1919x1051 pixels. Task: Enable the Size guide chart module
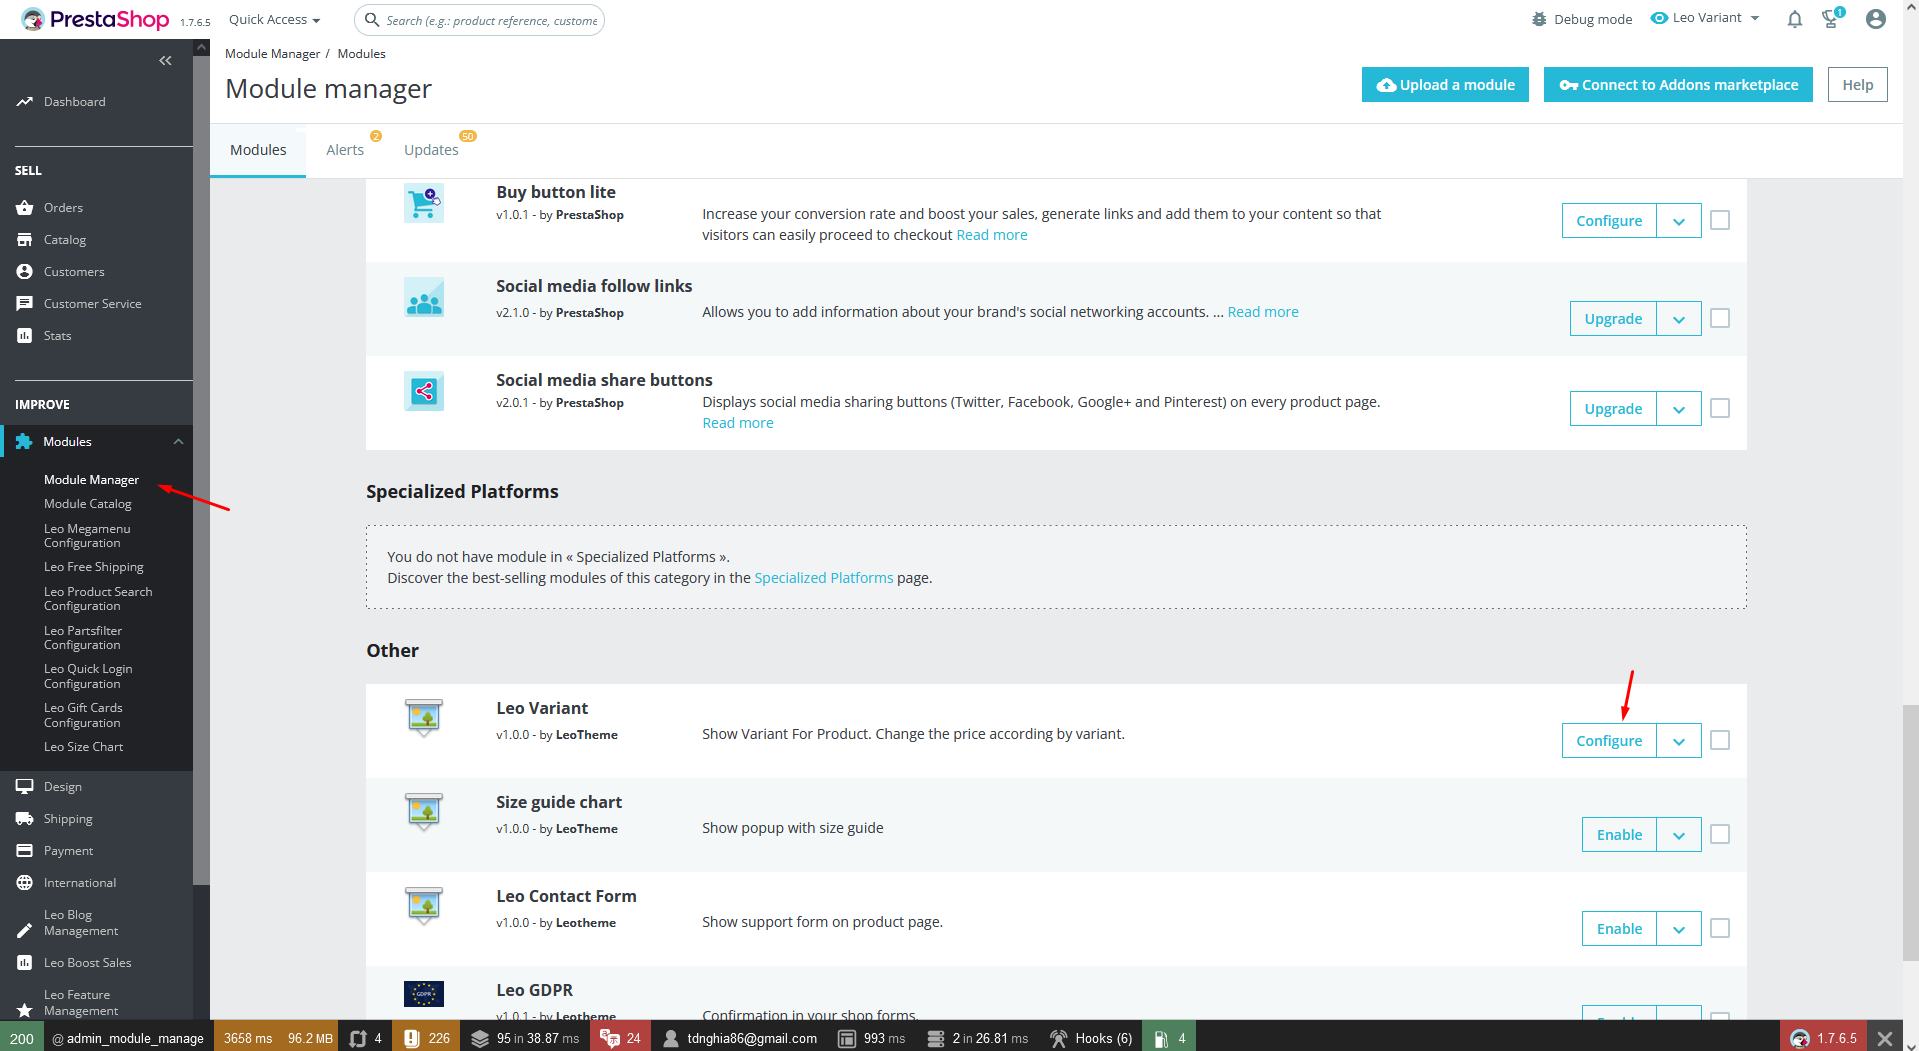pos(1619,835)
